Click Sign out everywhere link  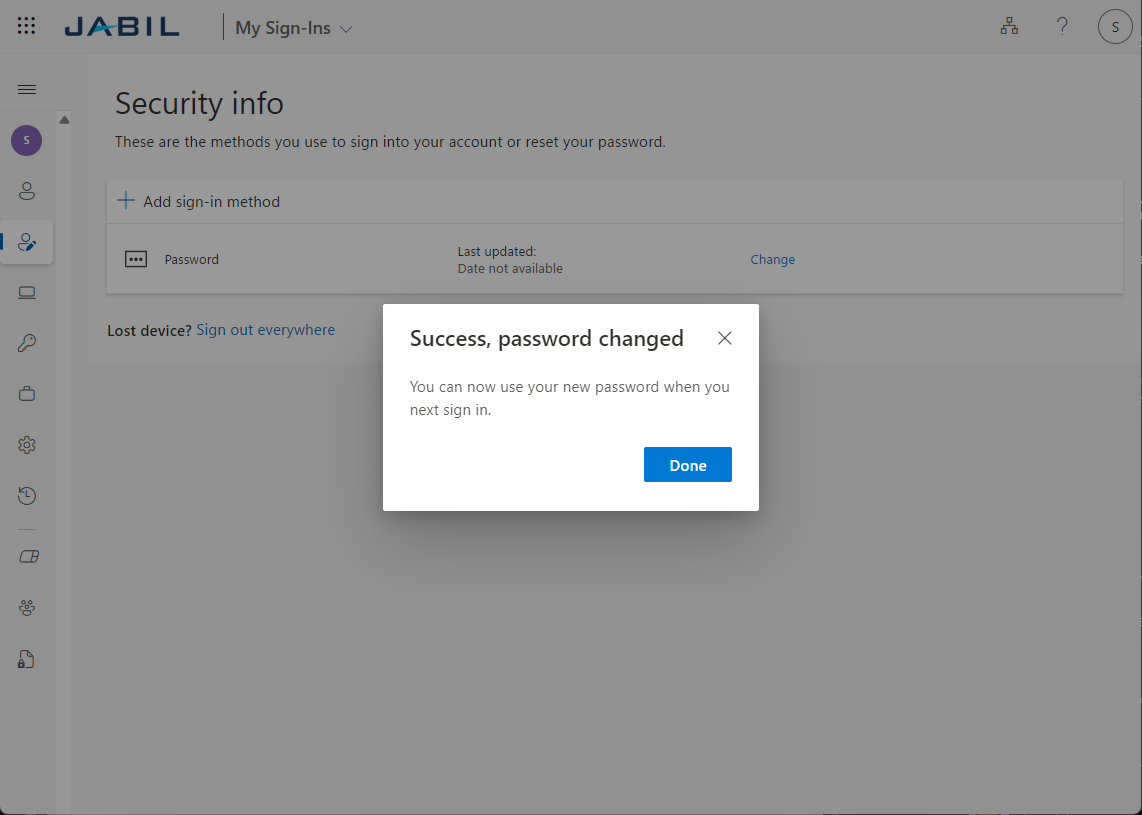[265, 330]
